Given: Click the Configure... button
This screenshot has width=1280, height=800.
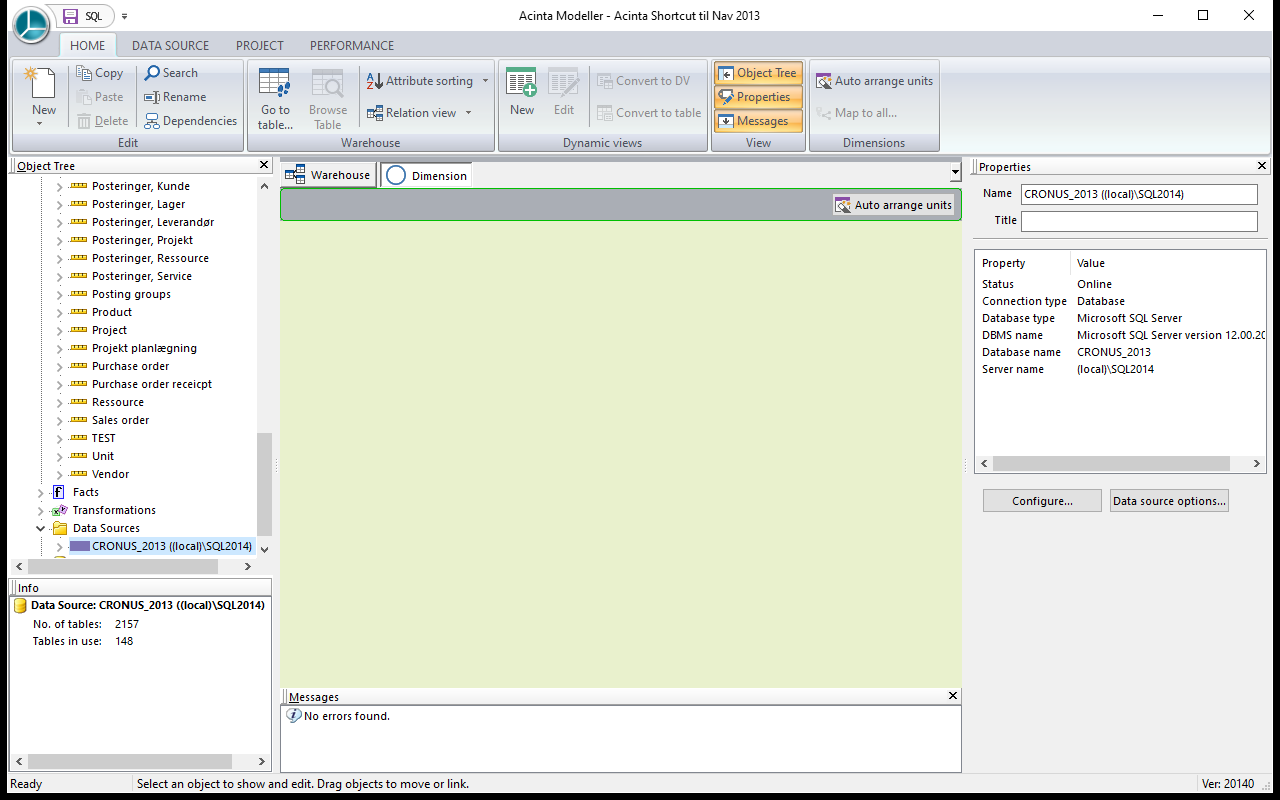Looking at the screenshot, I should [x=1042, y=501].
